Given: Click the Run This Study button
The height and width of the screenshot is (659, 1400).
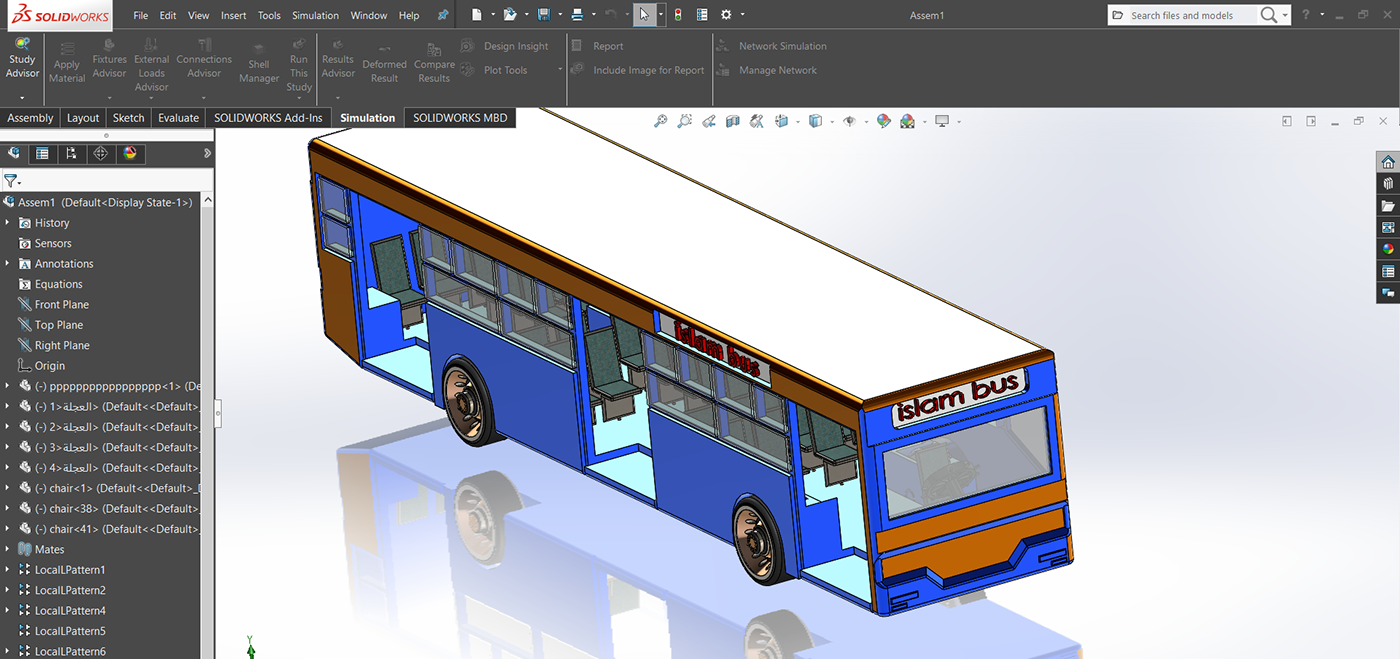Looking at the screenshot, I should tap(299, 65).
